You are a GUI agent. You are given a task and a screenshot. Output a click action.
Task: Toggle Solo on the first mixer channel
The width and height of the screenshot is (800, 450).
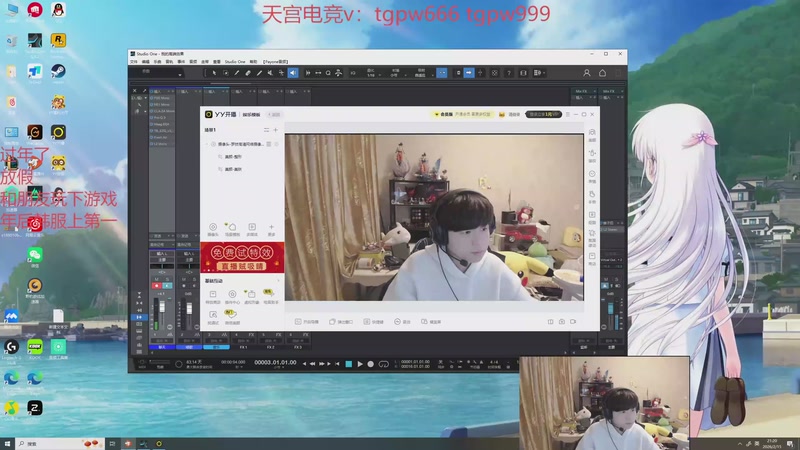click(x=167, y=280)
